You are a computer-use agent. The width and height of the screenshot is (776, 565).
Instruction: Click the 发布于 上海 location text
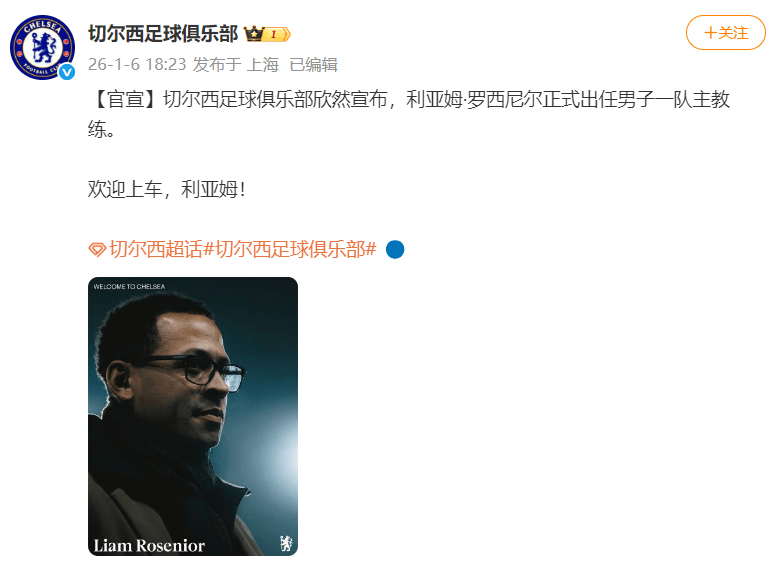point(236,64)
